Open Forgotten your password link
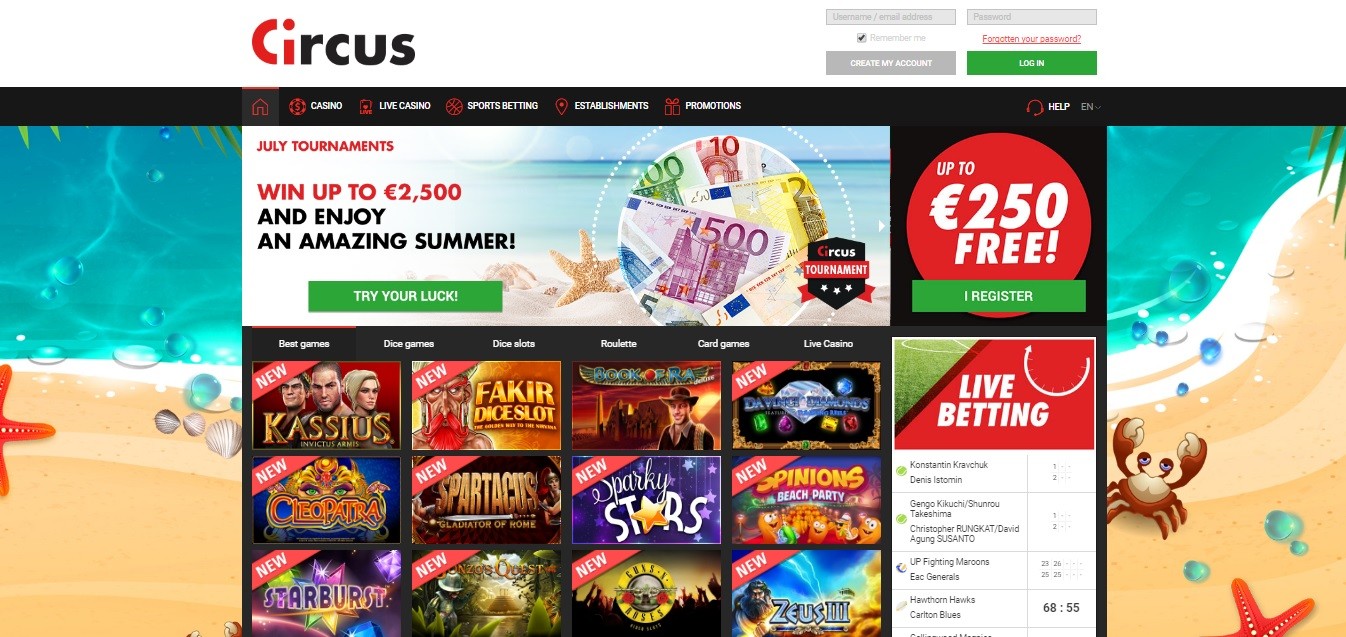This screenshot has height=637, width=1346. [1031, 39]
